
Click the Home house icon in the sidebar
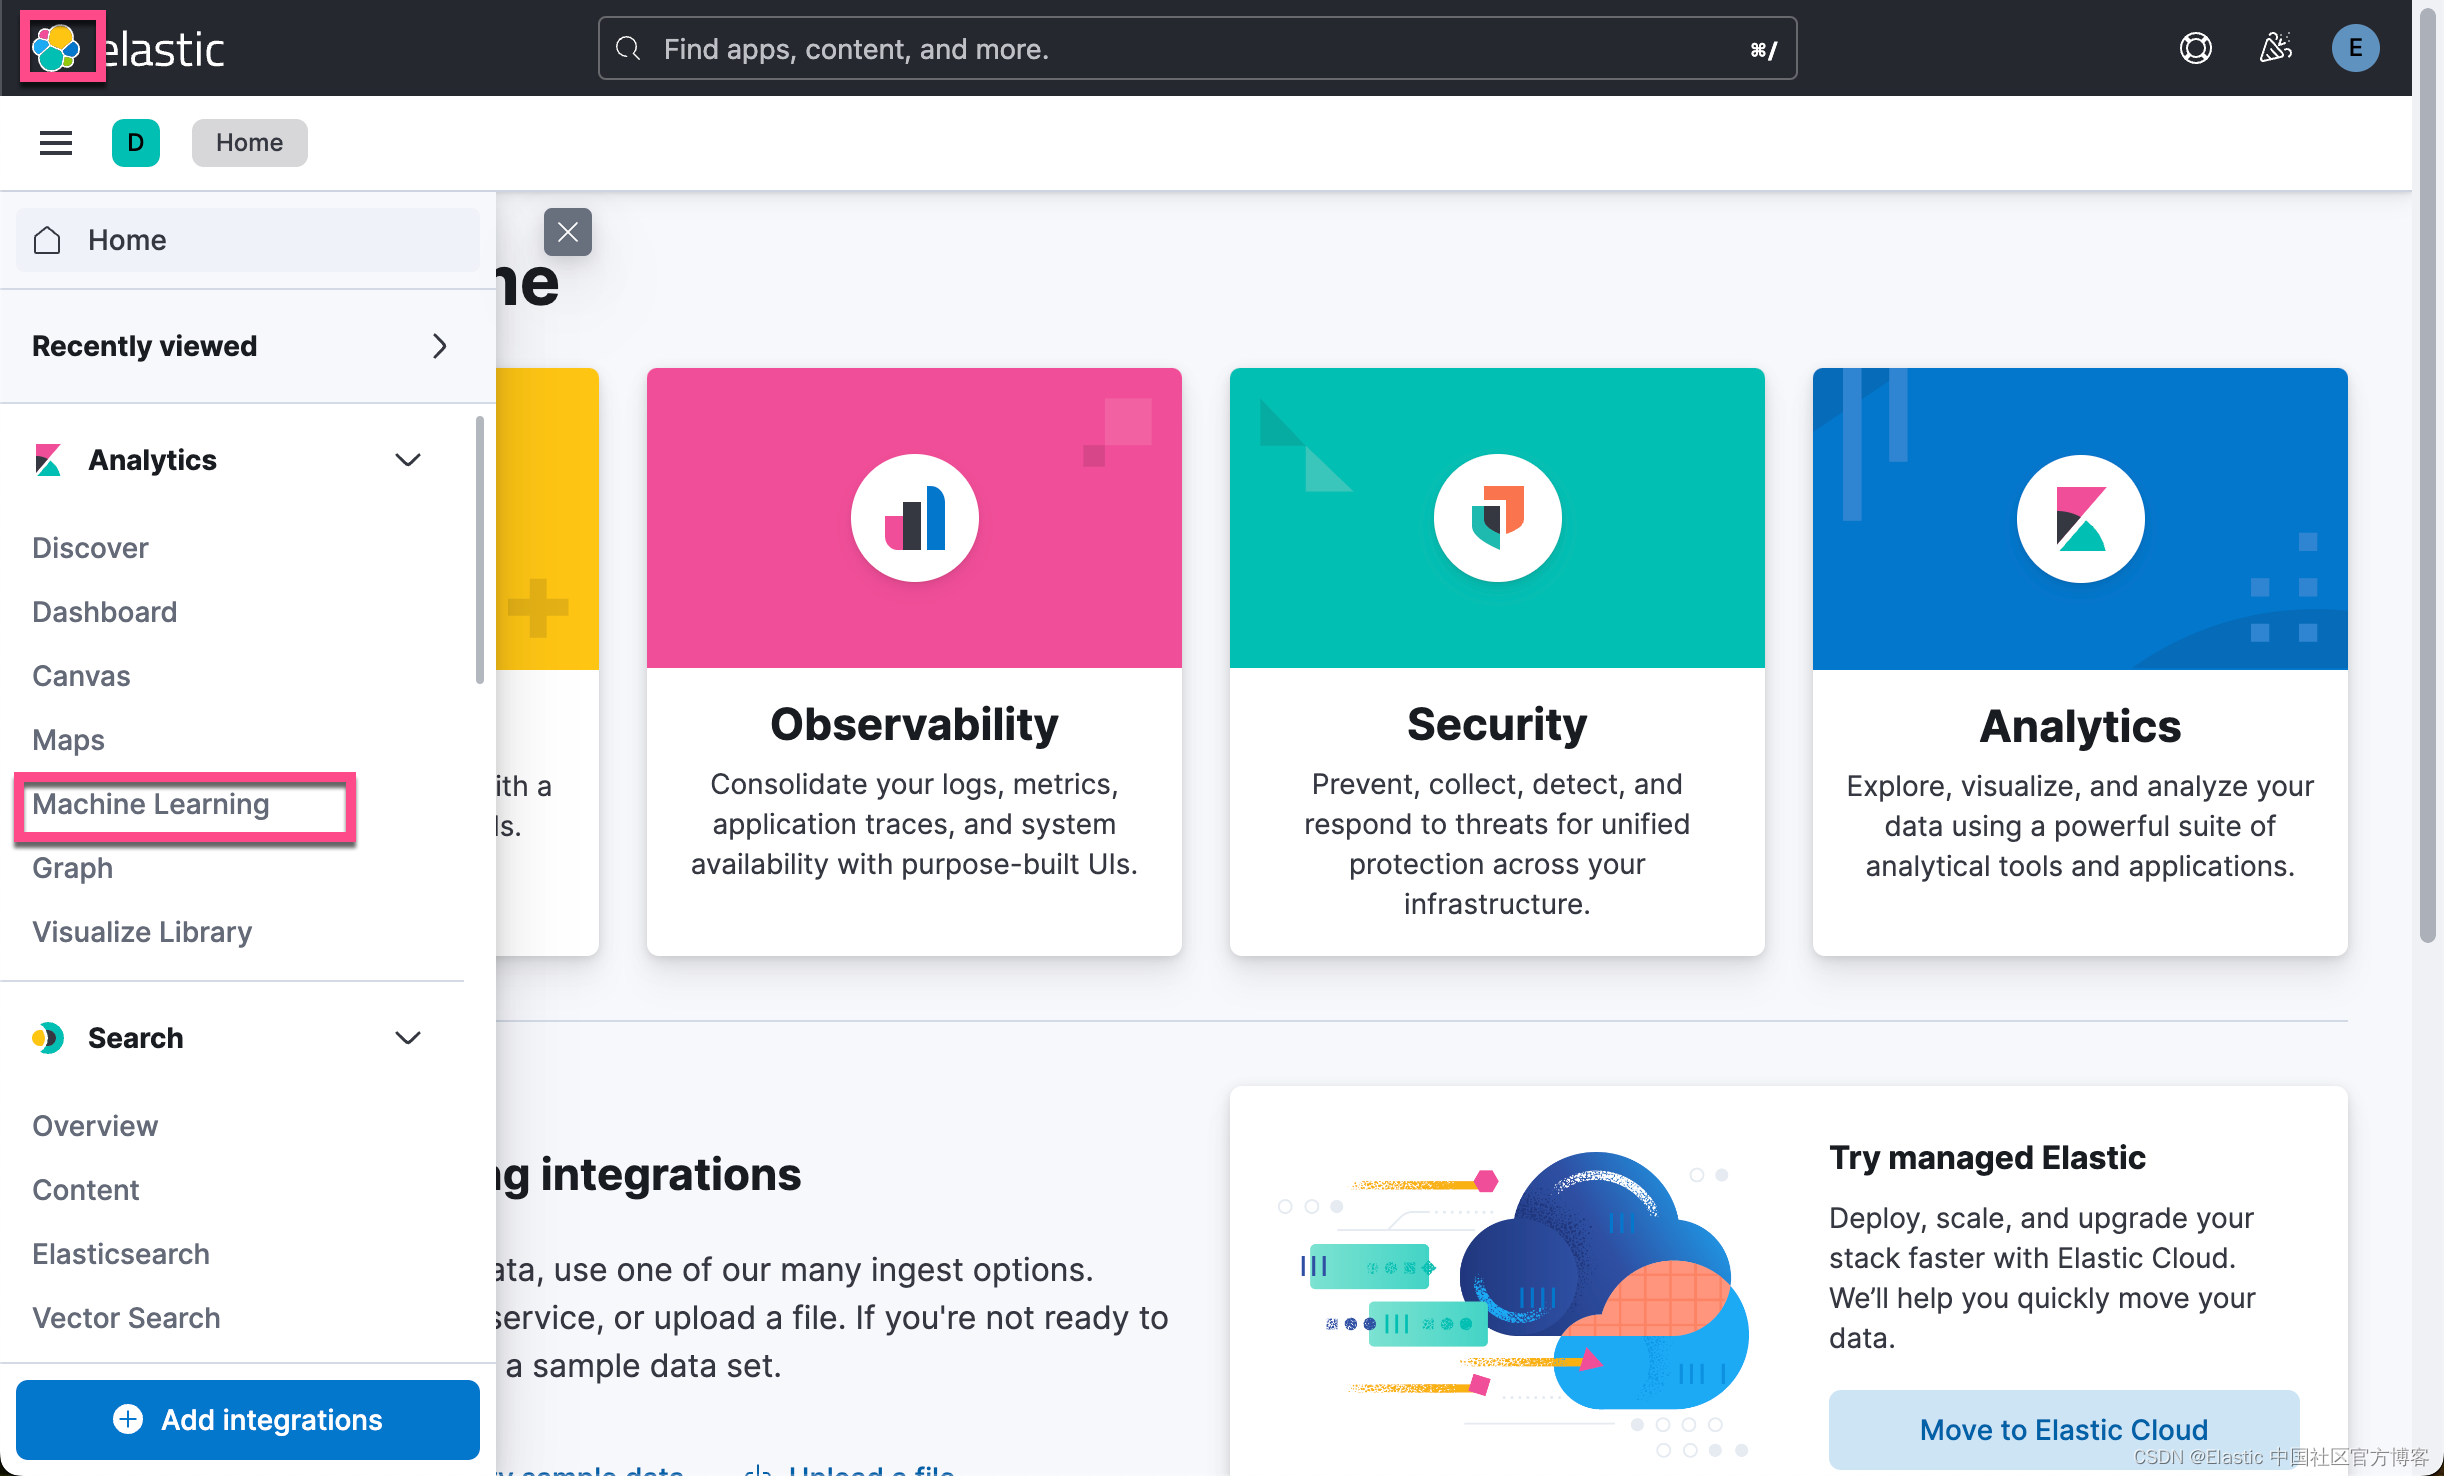point(46,240)
